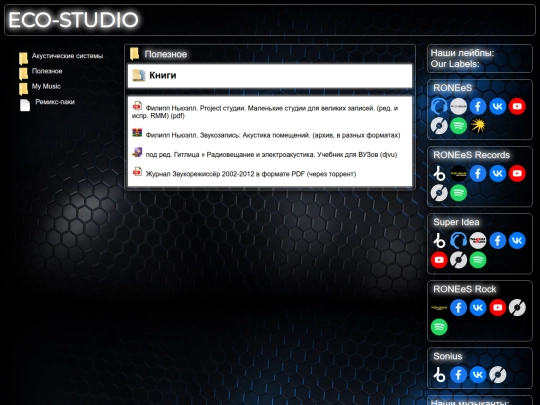Viewport: 540px width, 405px height.
Task: Click the vinyl disc icon under Sonius
Action: pos(498,375)
